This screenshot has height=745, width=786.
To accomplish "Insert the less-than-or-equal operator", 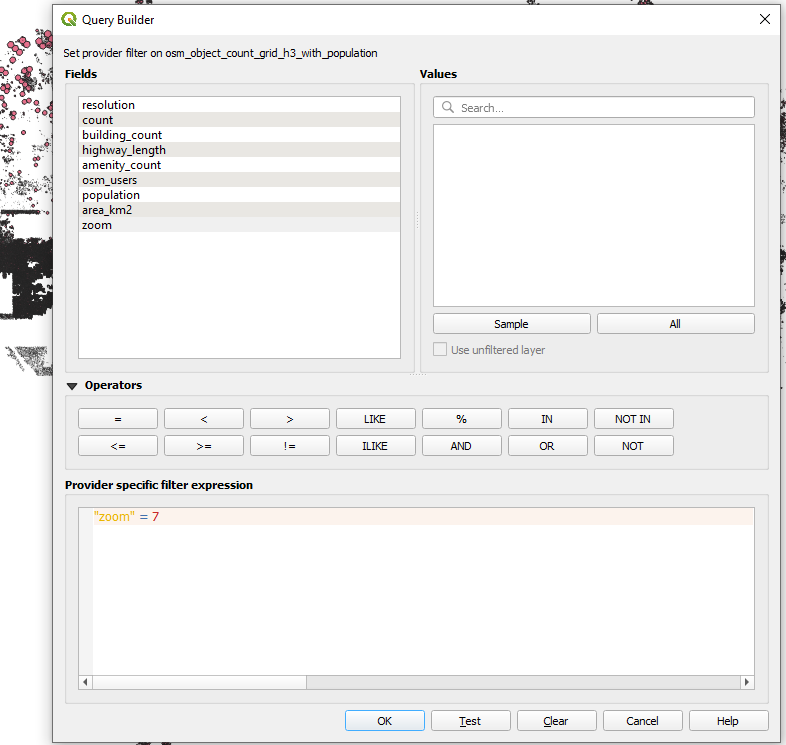I will (118, 446).
